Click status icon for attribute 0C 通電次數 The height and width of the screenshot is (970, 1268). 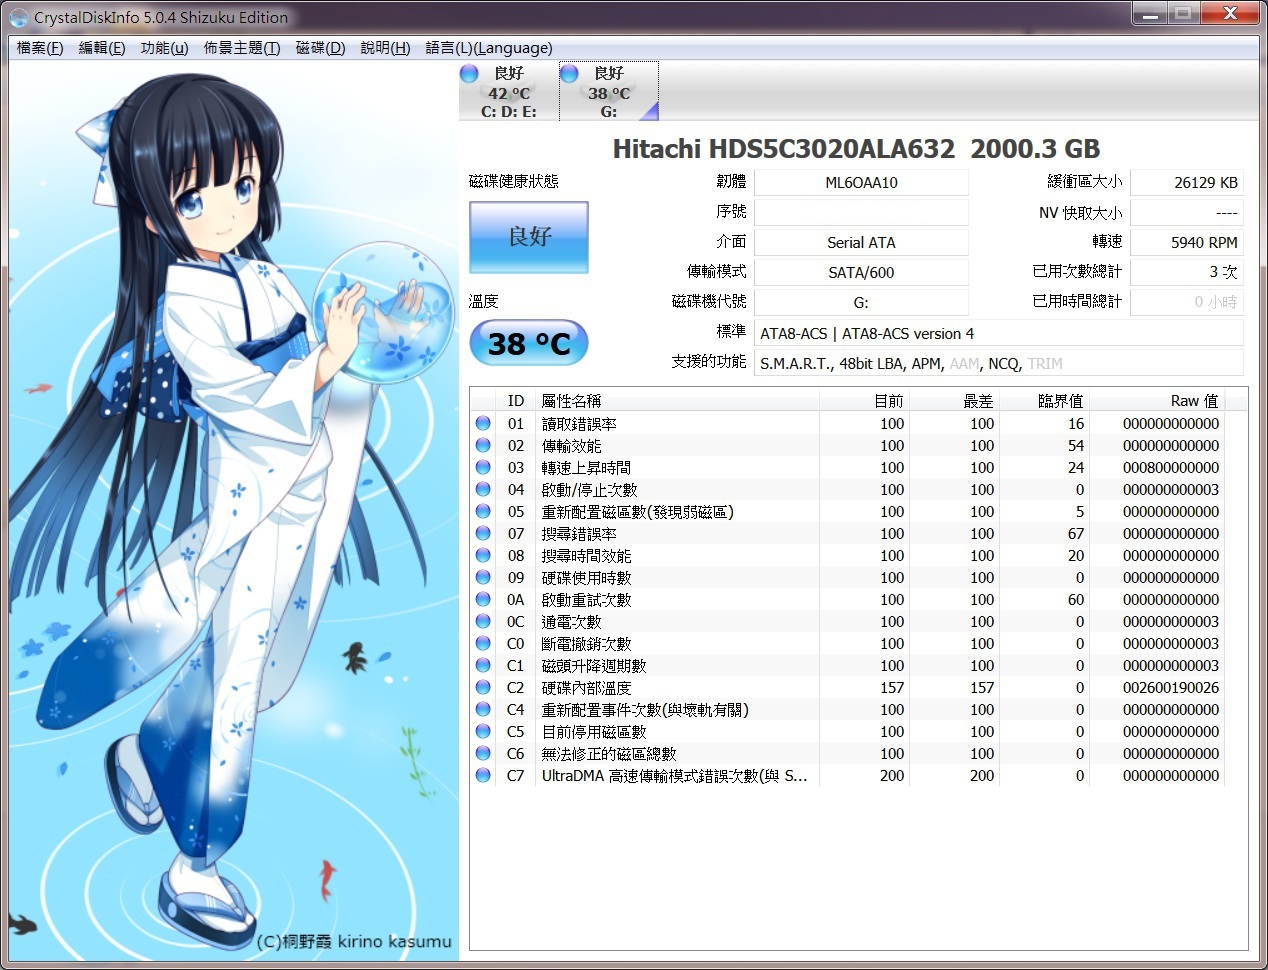pyautogui.click(x=483, y=621)
